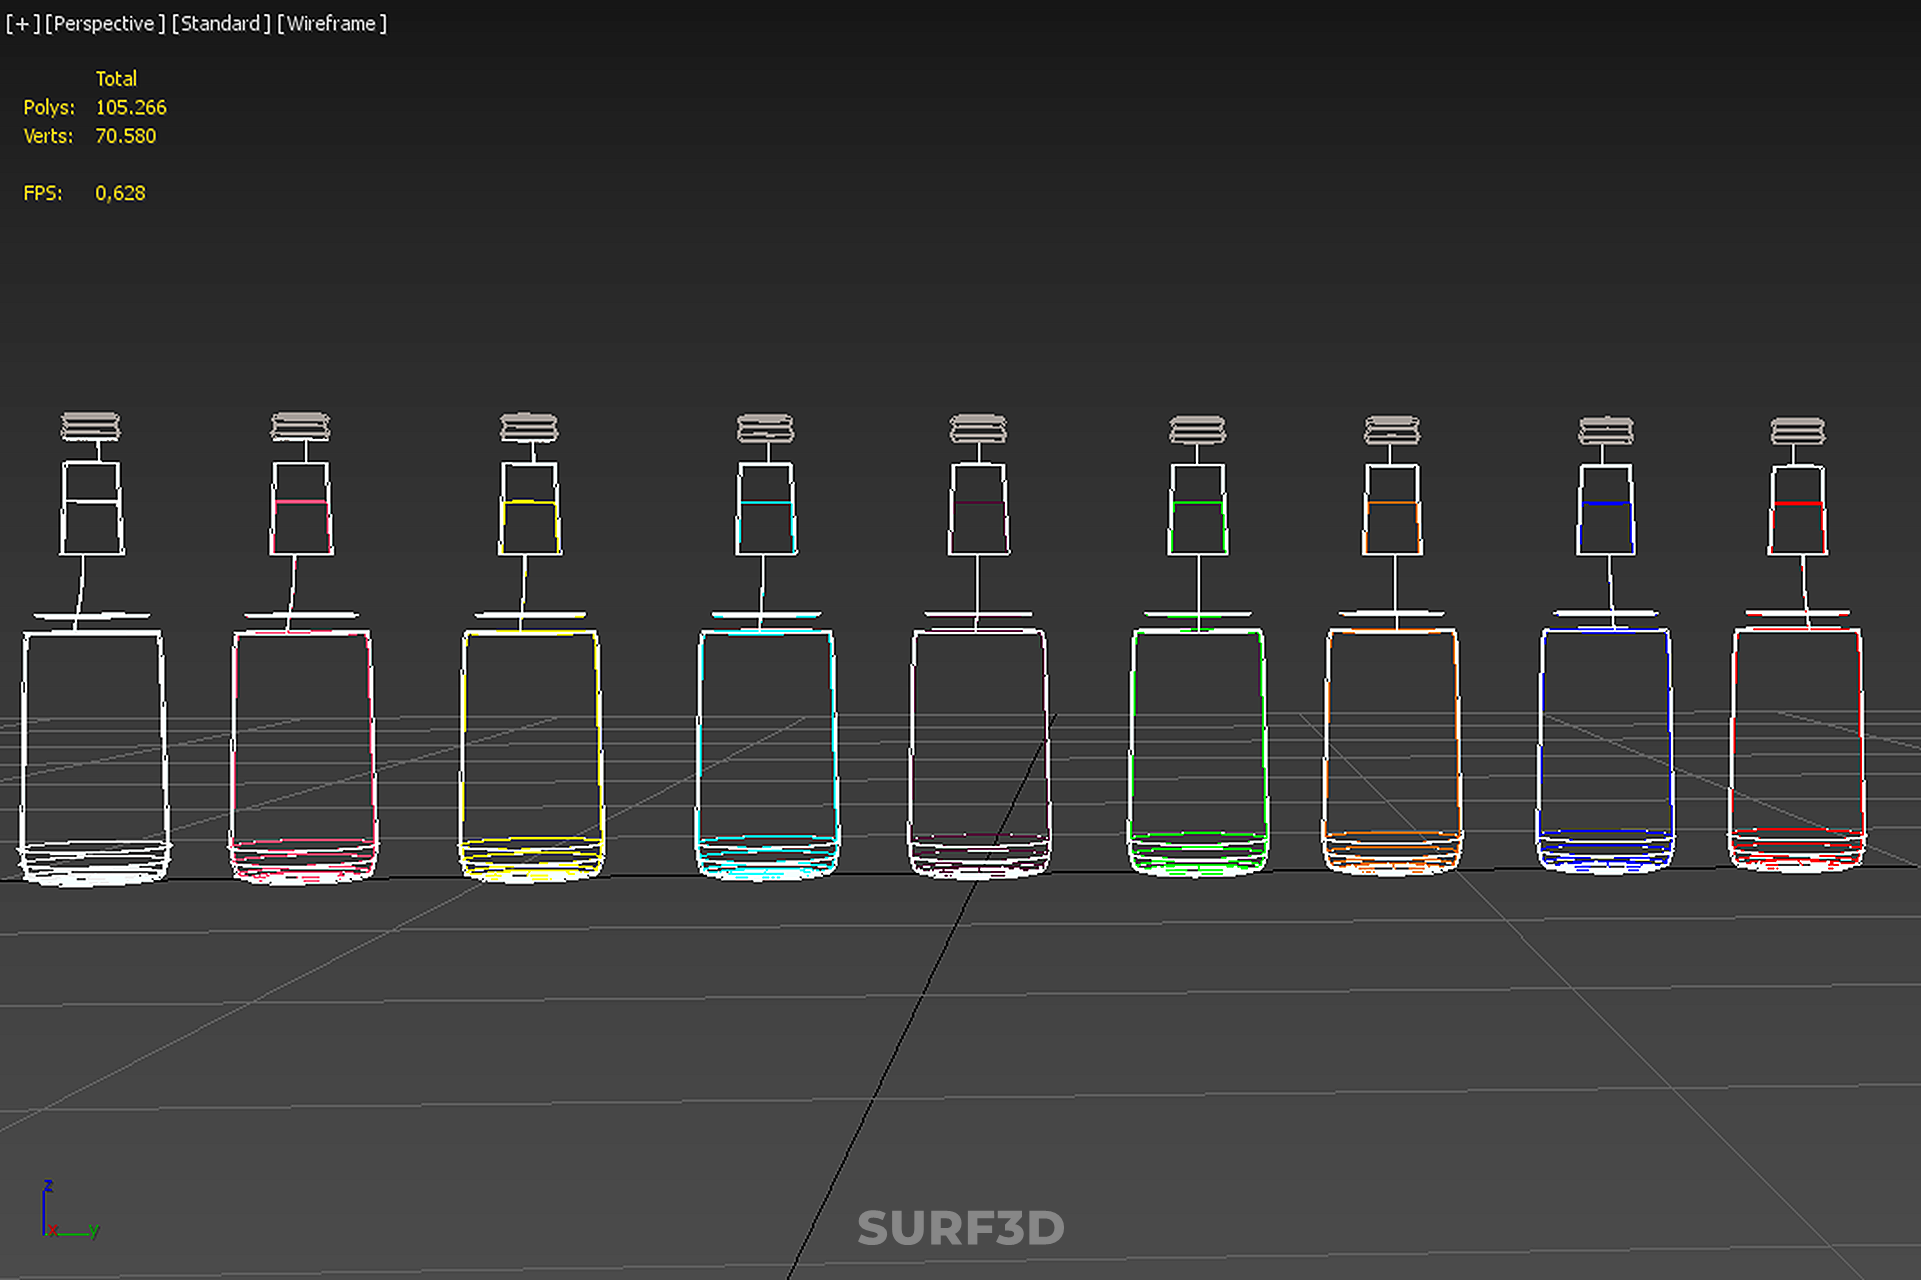Select the orange wireframe bottle body
The image size is (1921, 1280).
point(1392,750)
